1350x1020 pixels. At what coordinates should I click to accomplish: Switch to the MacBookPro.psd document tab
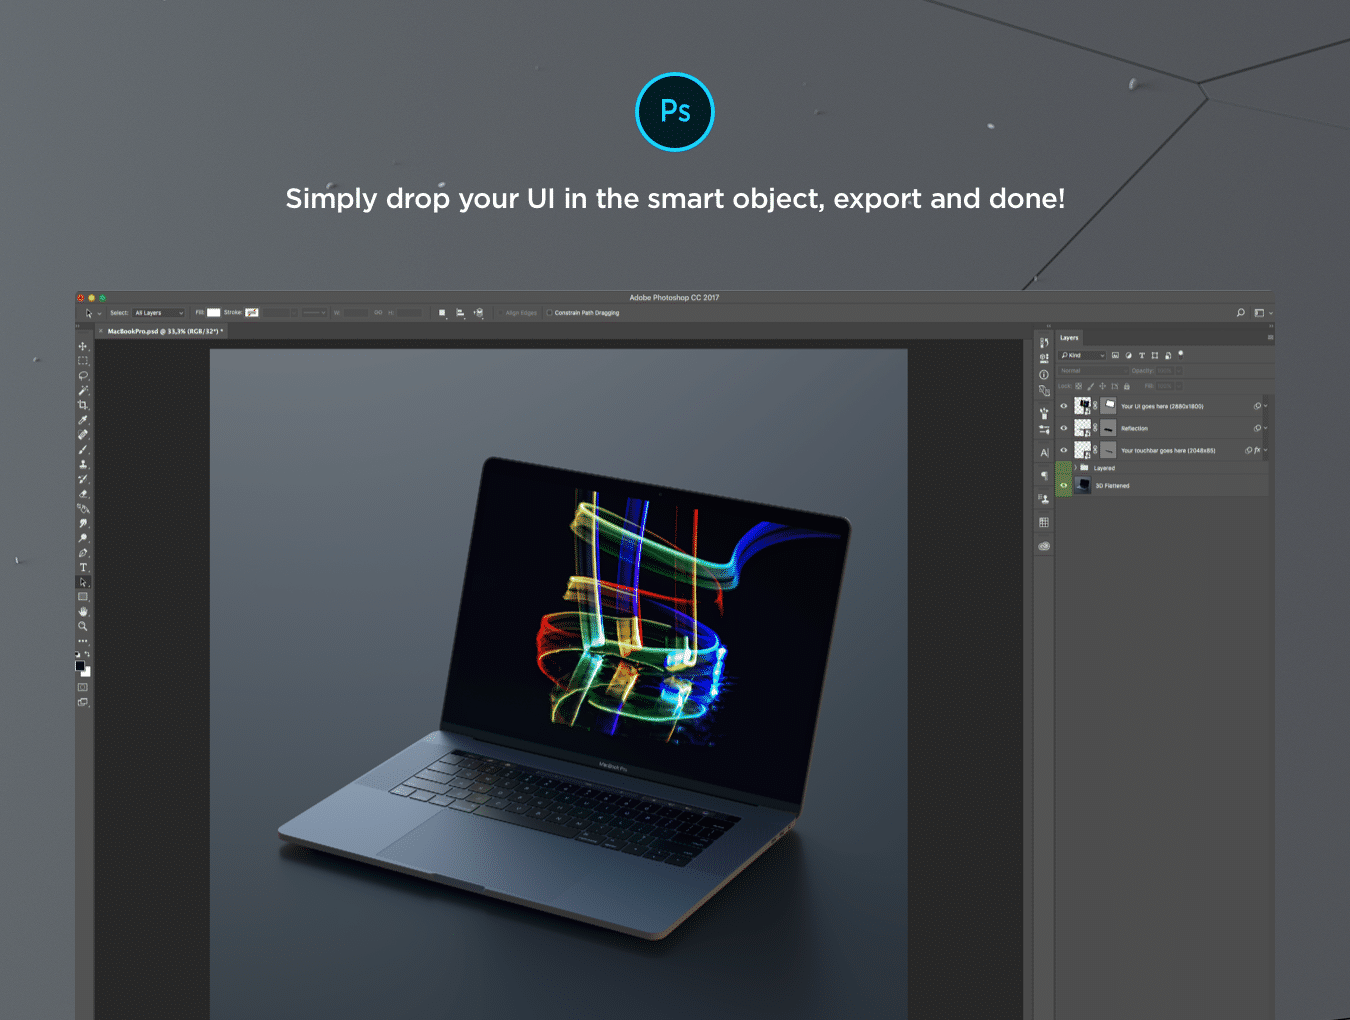tap(163, 331)
